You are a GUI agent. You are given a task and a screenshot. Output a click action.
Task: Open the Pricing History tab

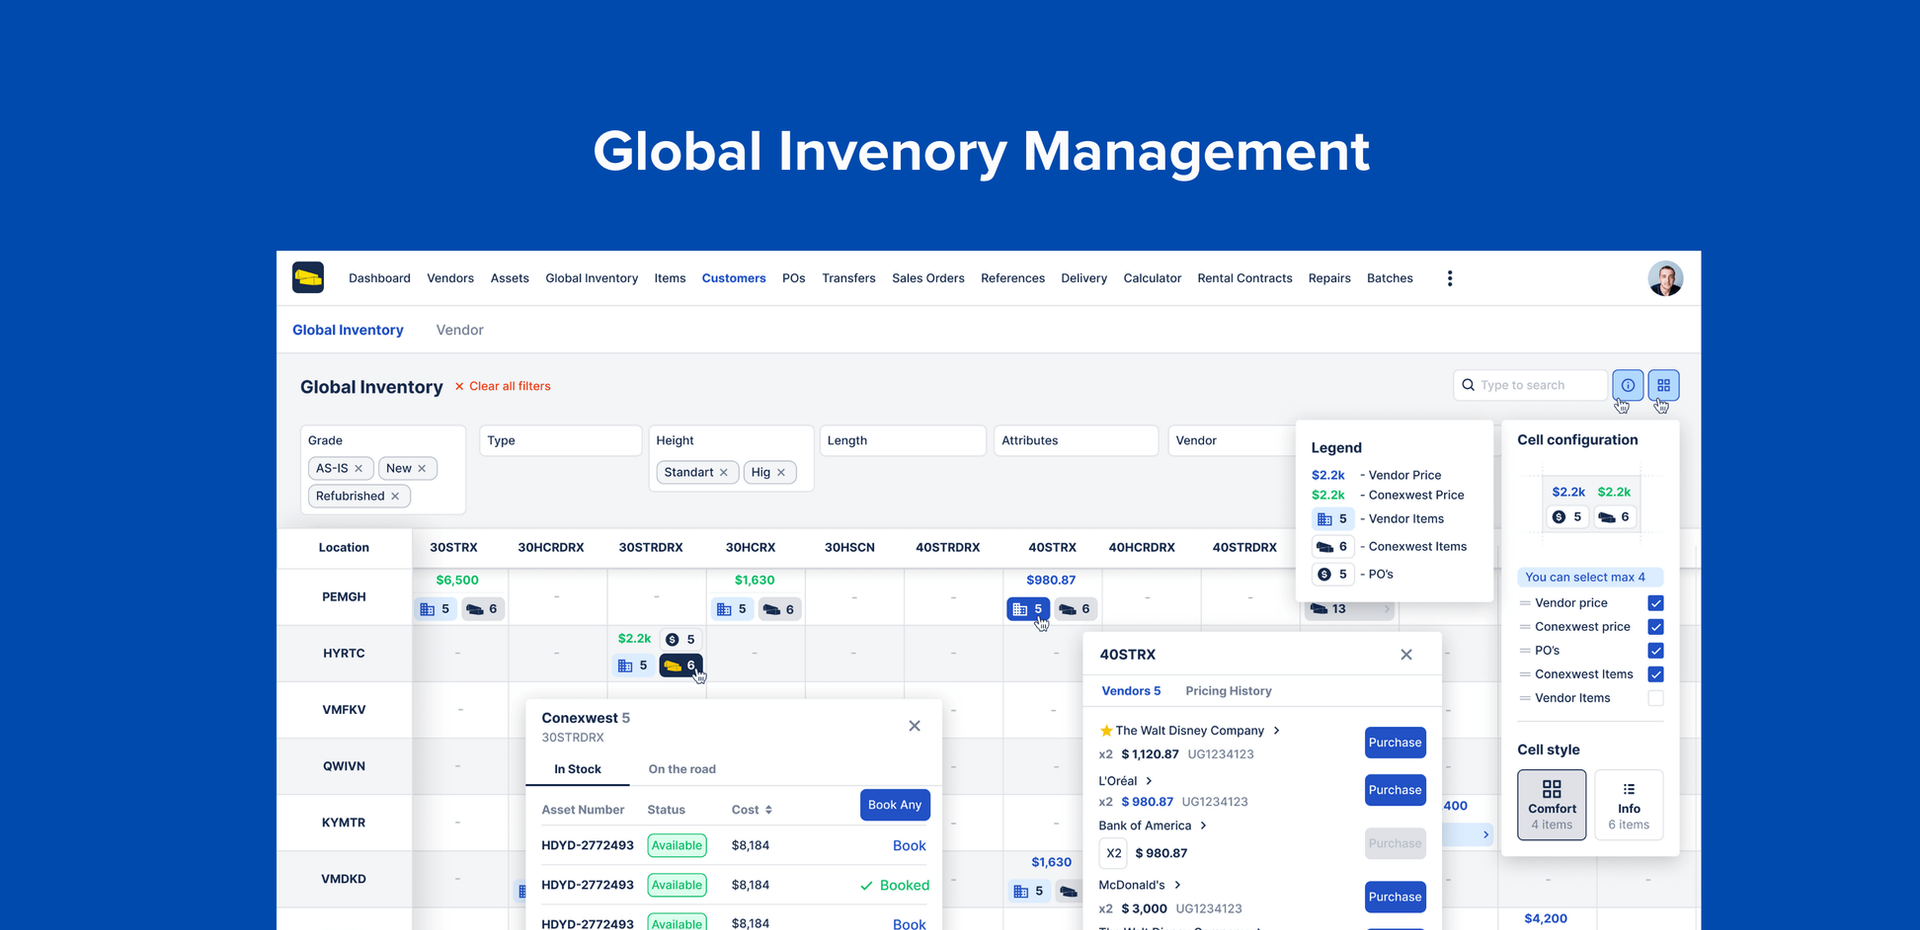[x=1228, y=691]
